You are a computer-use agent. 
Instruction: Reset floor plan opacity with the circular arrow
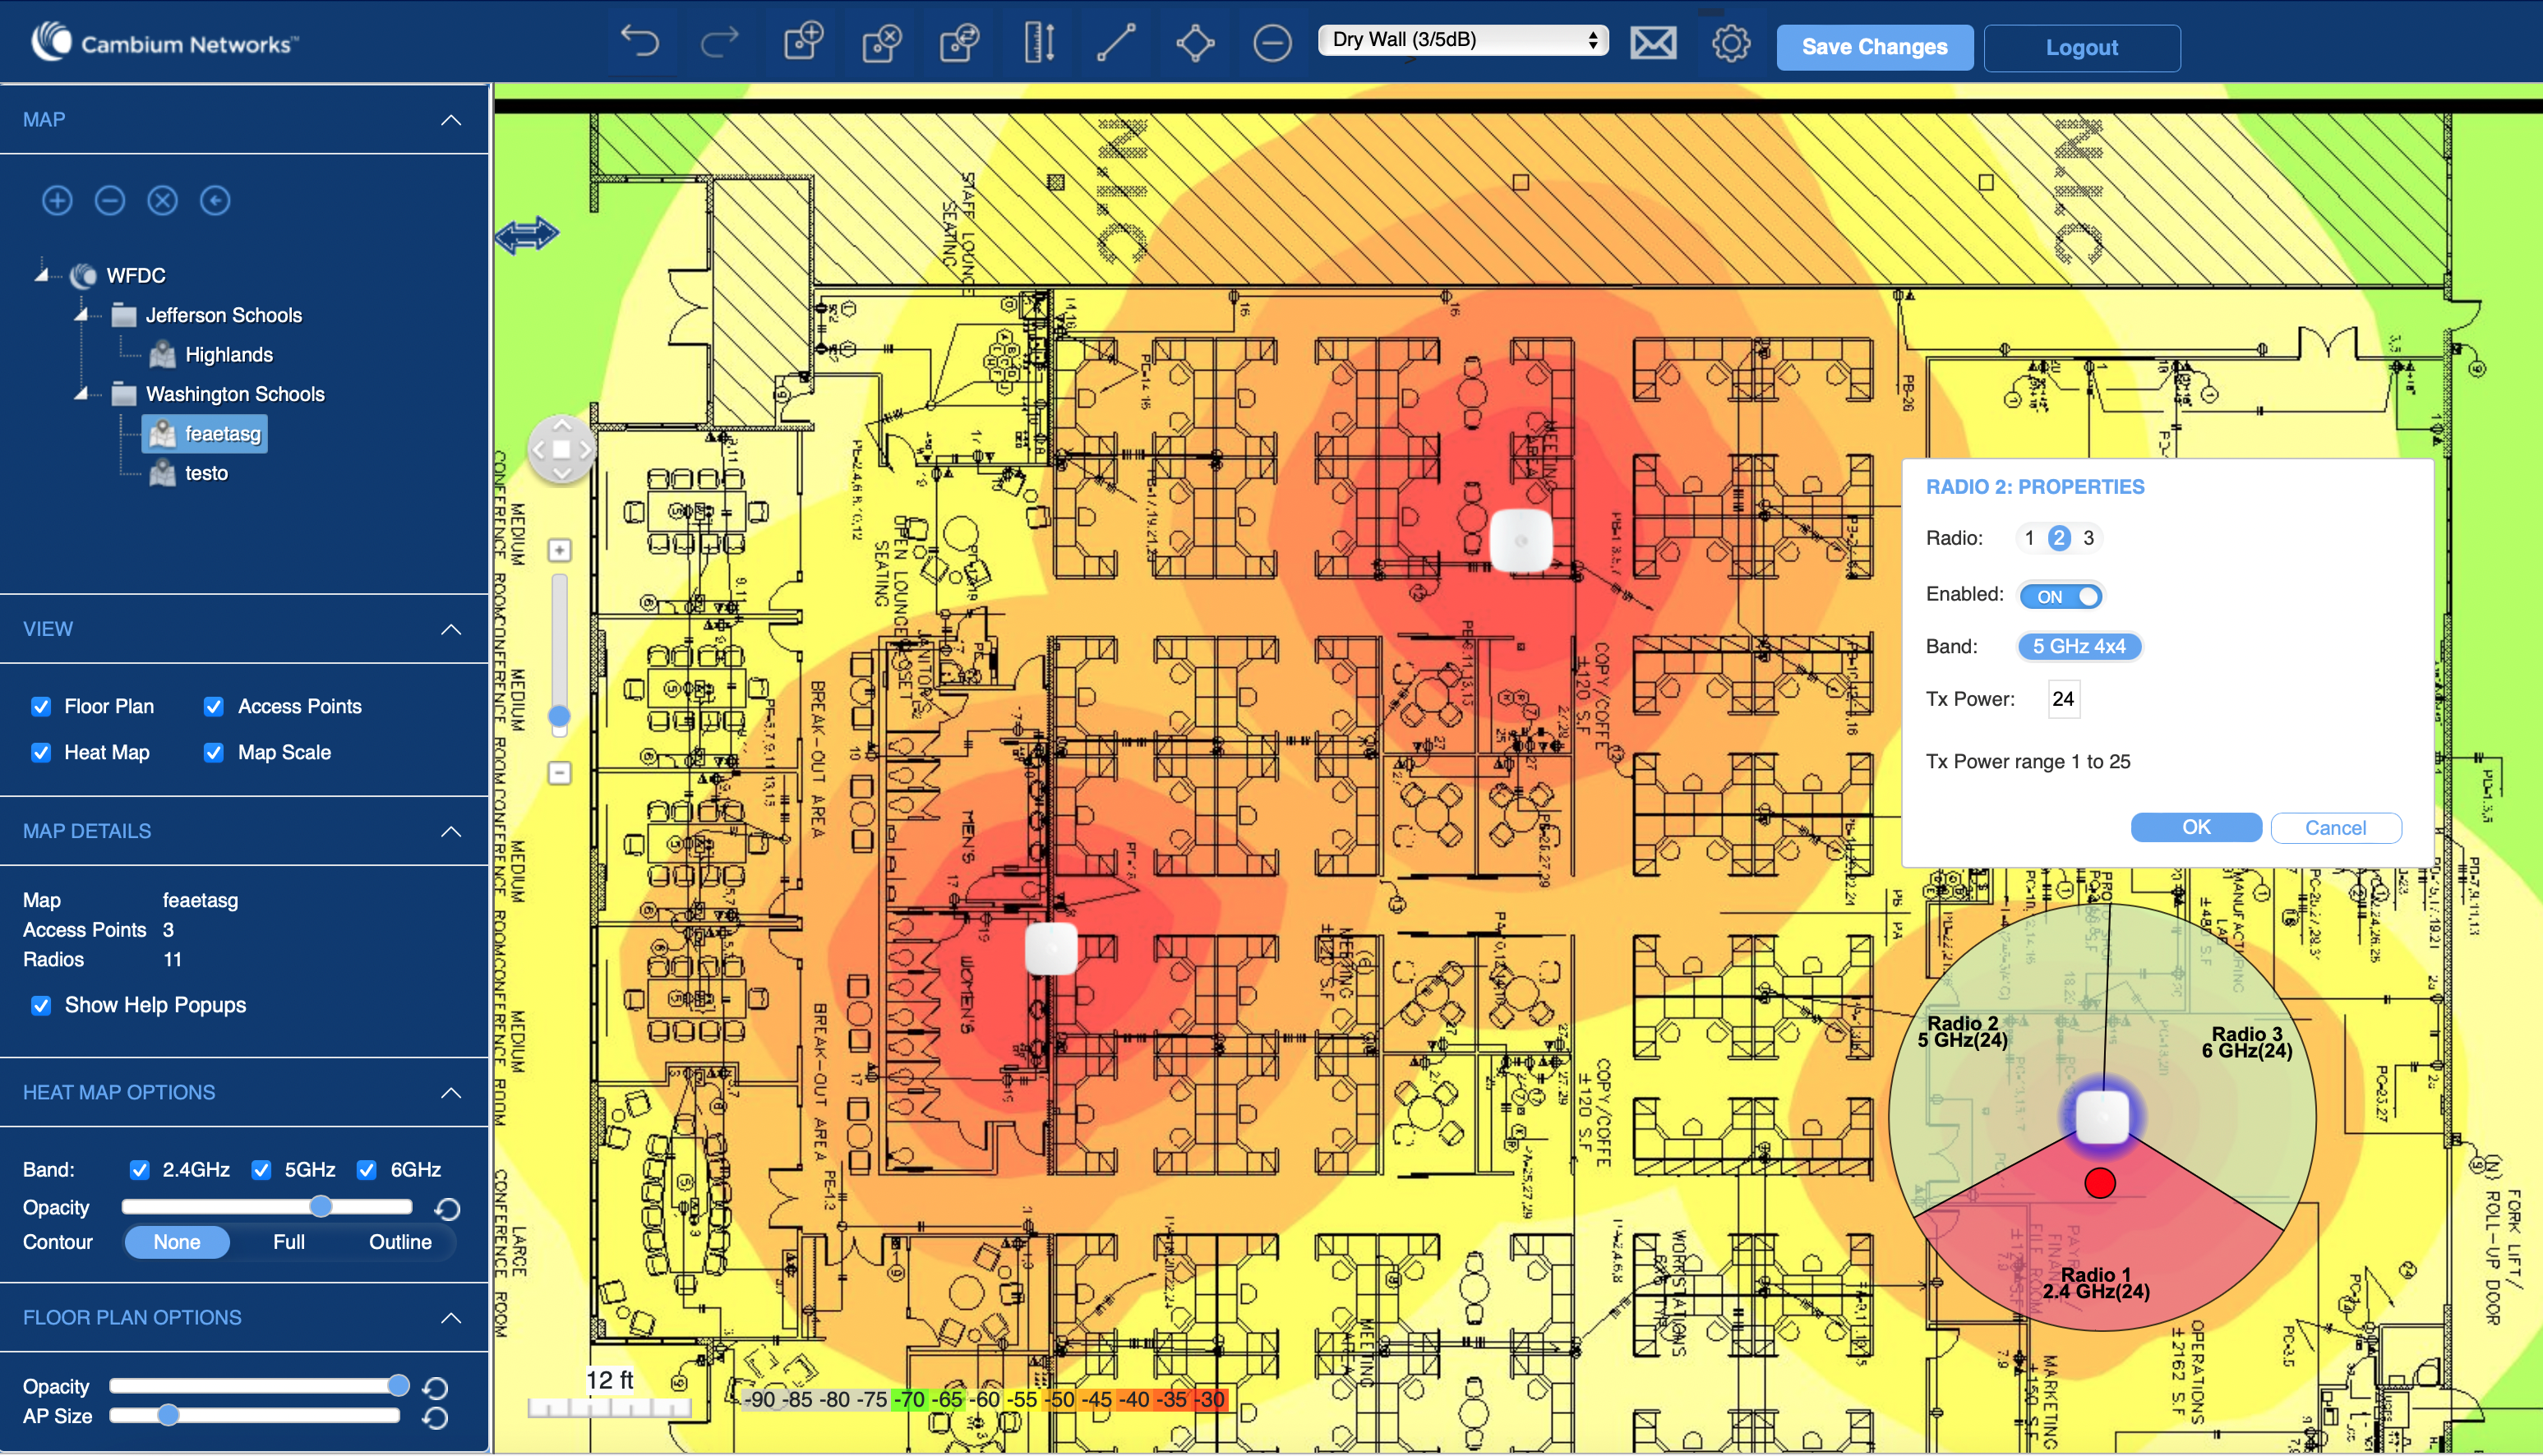click(435, 1388)
